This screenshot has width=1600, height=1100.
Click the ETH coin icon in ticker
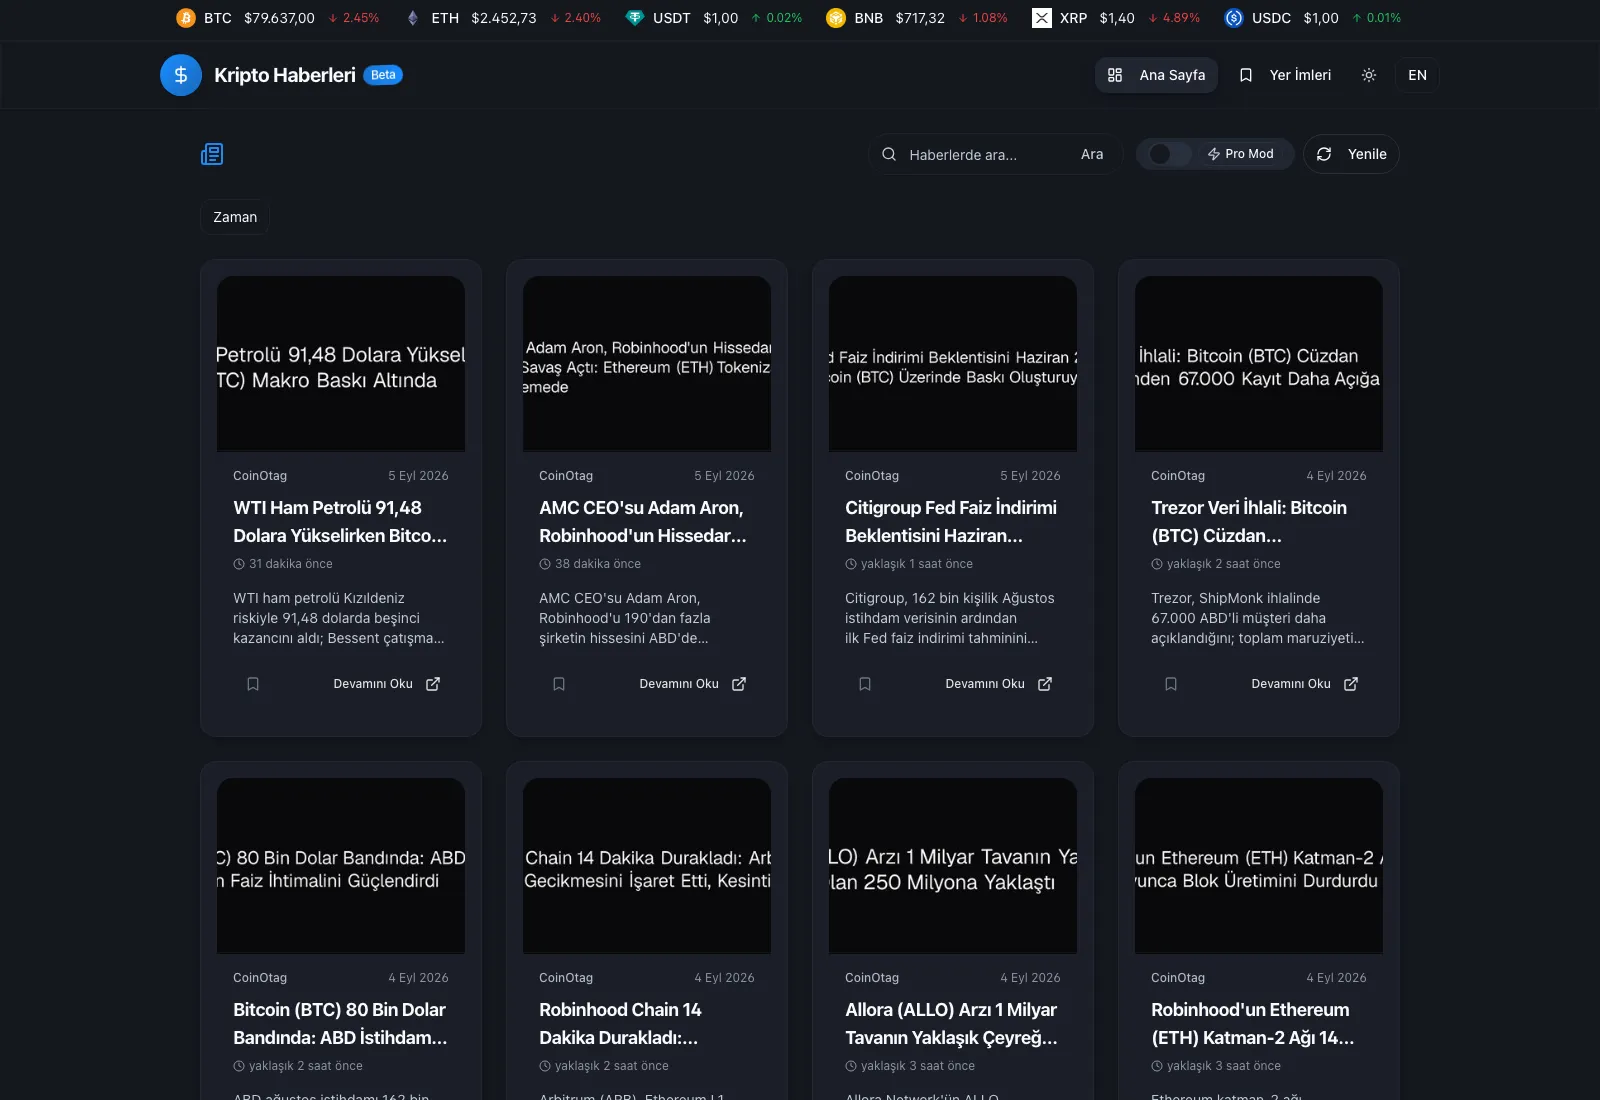coord(413,18)
